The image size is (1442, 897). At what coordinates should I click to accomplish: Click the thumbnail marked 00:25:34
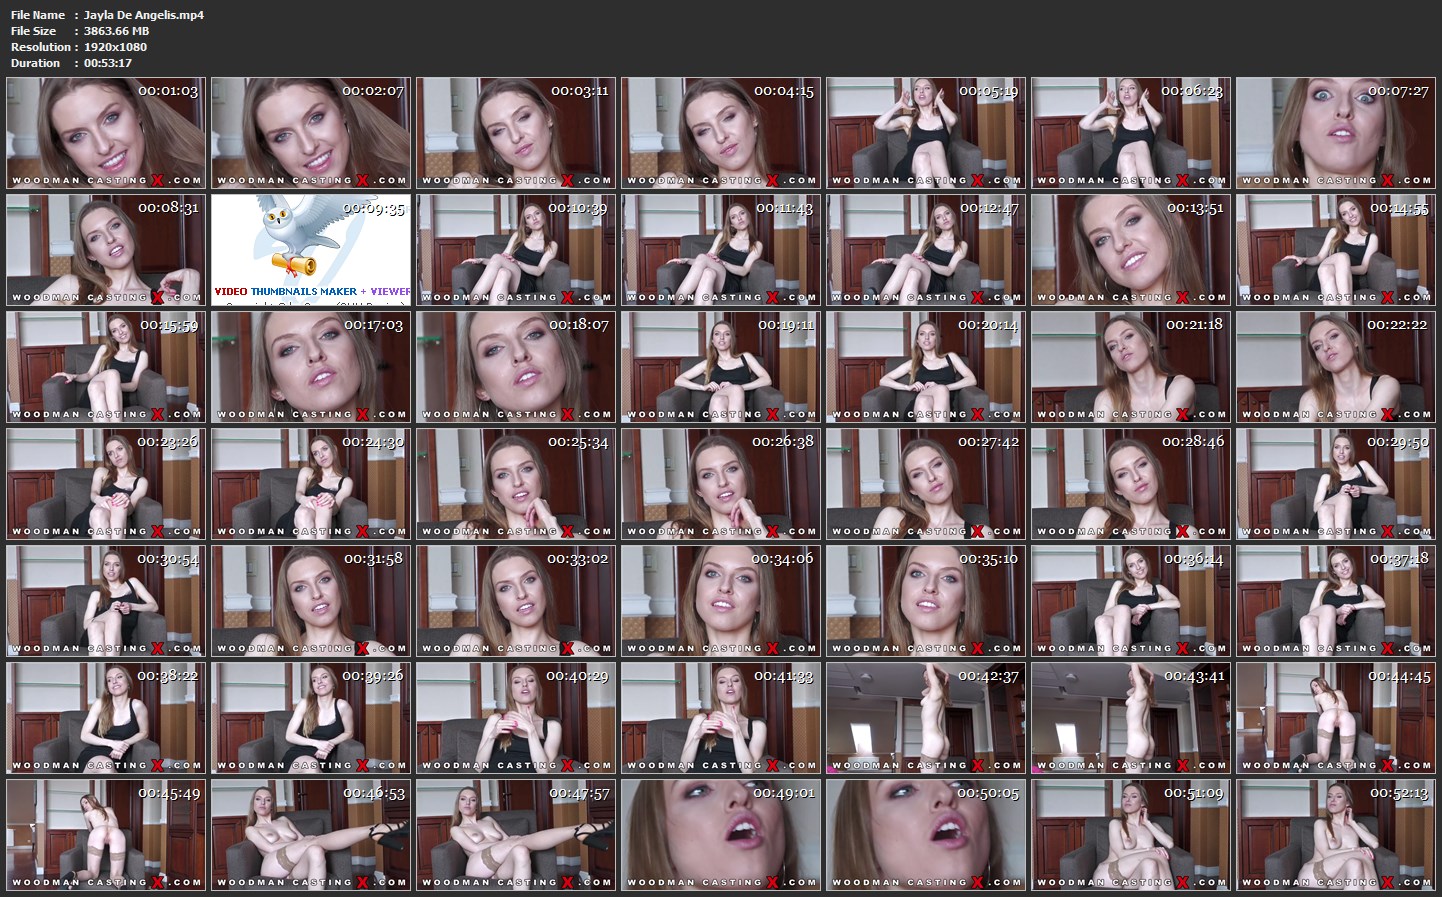coord(516,484)
